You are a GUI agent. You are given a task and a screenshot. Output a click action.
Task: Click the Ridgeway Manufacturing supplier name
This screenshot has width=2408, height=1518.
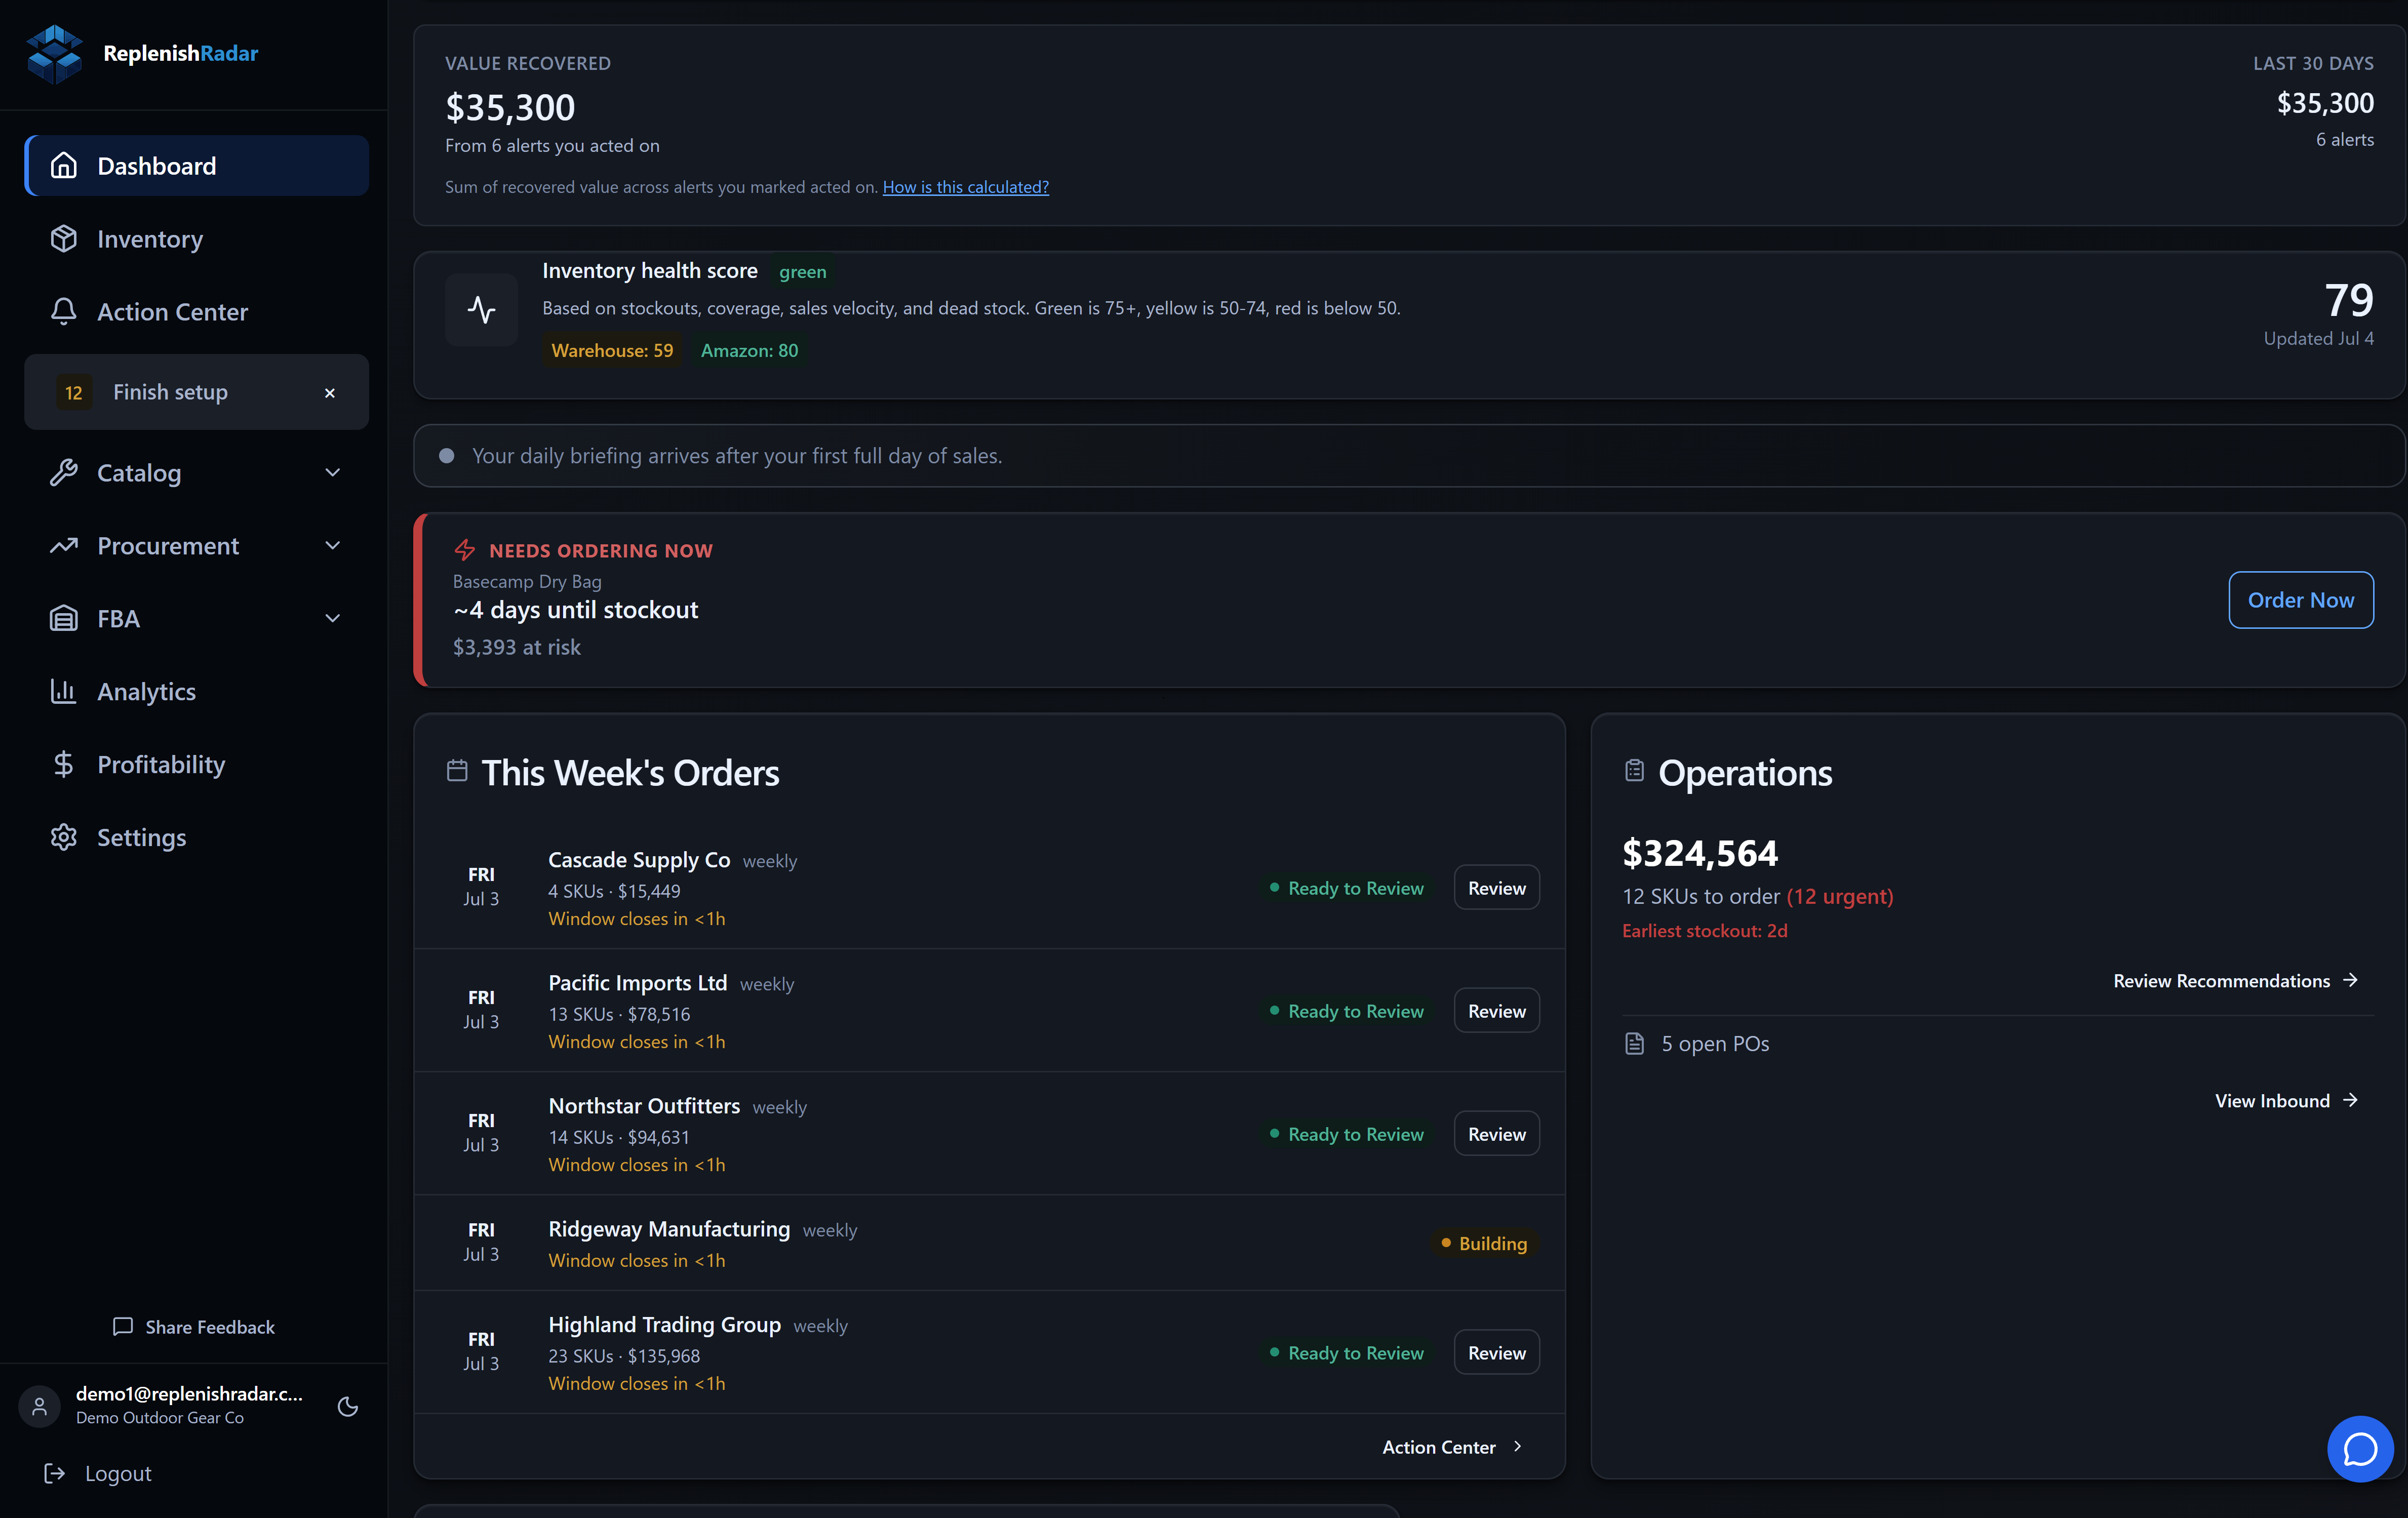tap(669, 1229)
